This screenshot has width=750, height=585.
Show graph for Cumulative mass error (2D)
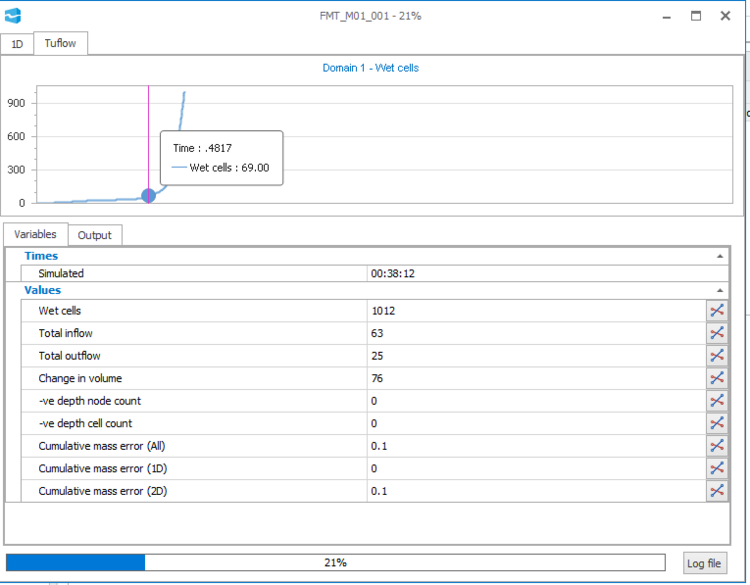point(717,491)
